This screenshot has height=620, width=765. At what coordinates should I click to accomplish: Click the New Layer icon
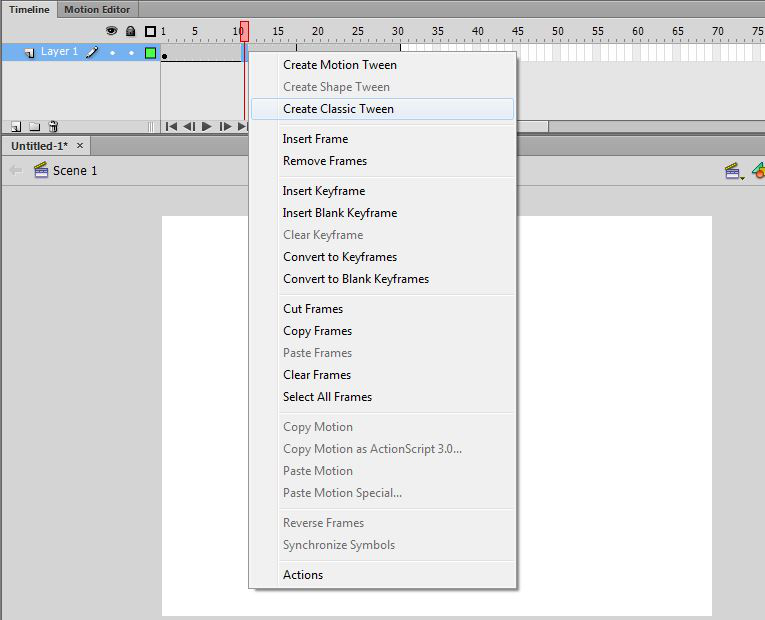pos(16,127)
